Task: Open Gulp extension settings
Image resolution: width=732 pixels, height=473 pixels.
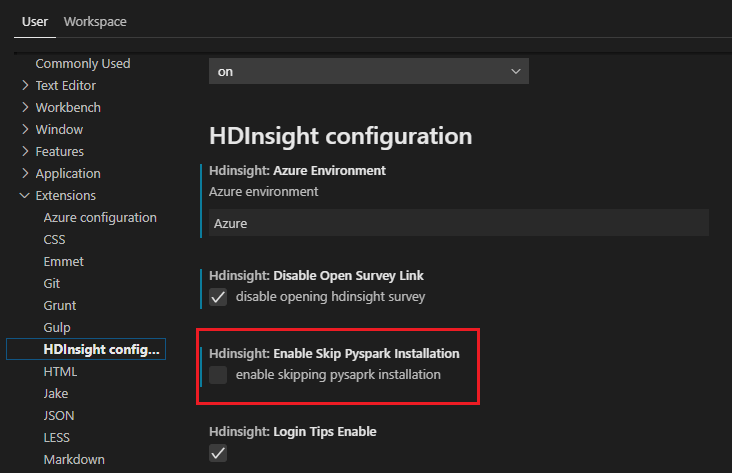Action: [57, 328]
